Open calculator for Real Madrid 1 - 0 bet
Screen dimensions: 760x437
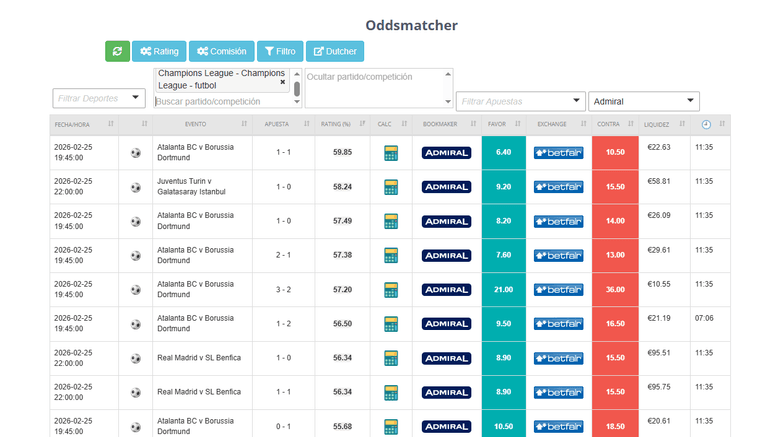[391, 358]
